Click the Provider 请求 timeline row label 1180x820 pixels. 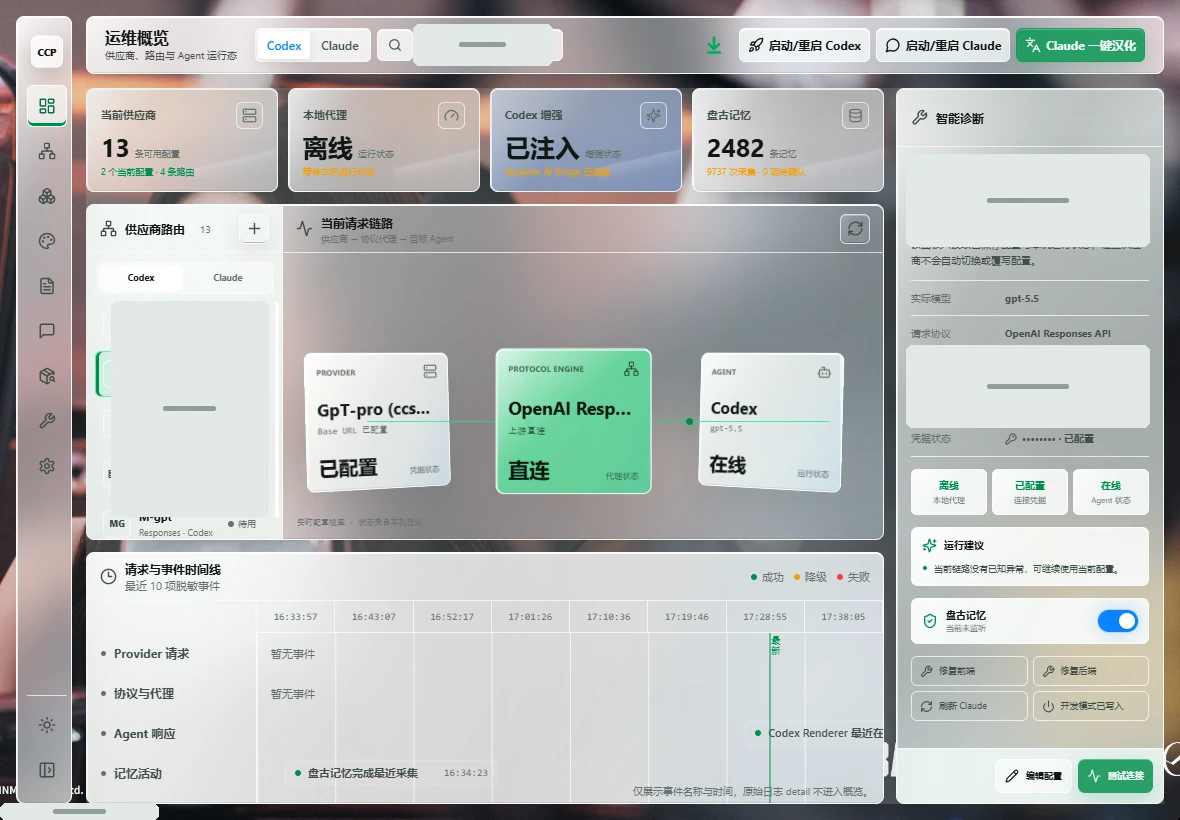coord(151,654)
